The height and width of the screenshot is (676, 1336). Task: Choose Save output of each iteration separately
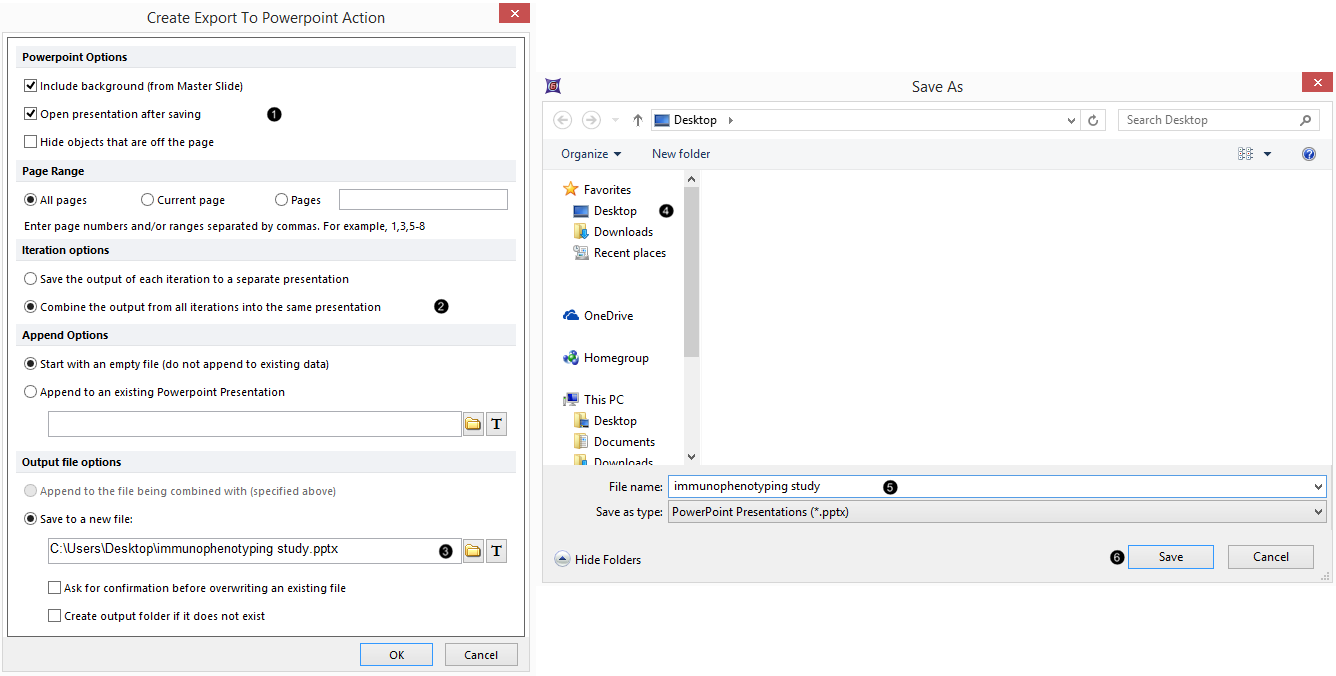pyautogui.click(x=31, y=279)
